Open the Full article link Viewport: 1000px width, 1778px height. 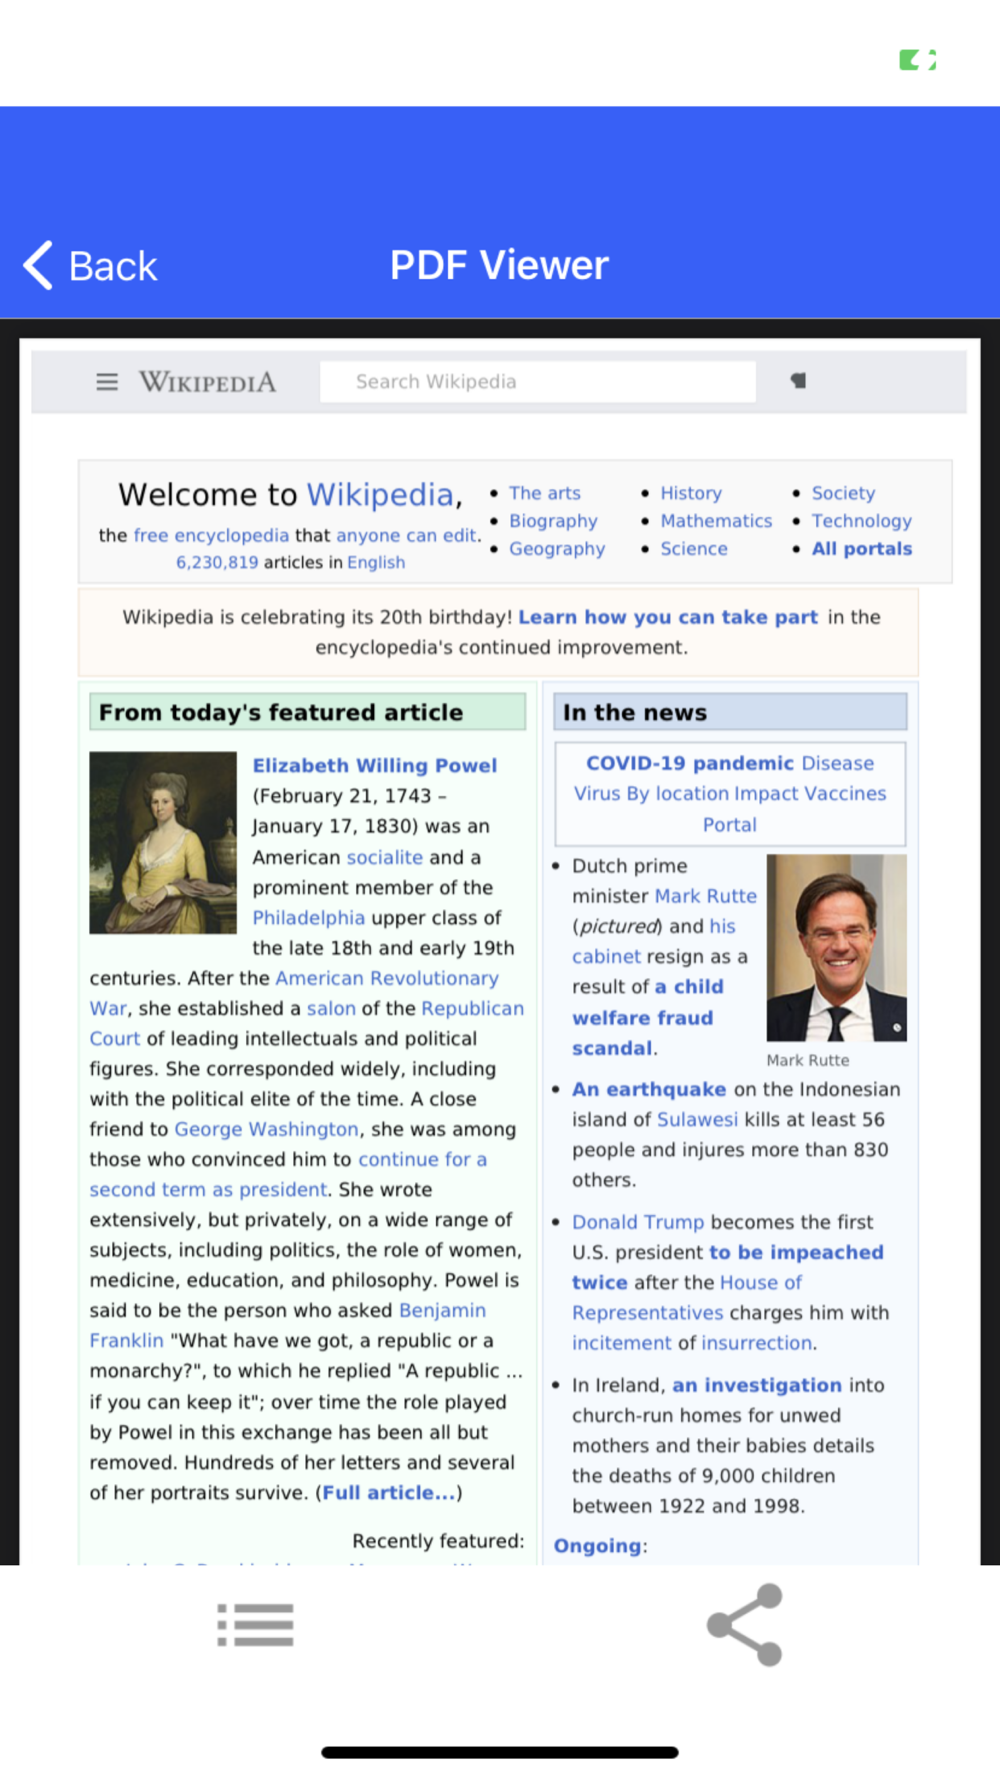[389, 1493]
